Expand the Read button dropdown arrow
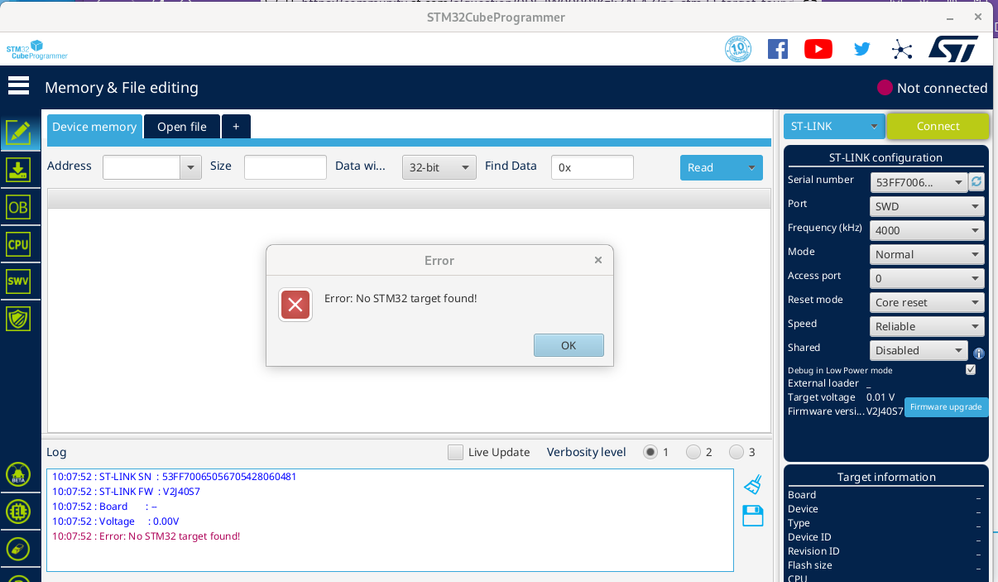The image size is (998, 582). 751,167
